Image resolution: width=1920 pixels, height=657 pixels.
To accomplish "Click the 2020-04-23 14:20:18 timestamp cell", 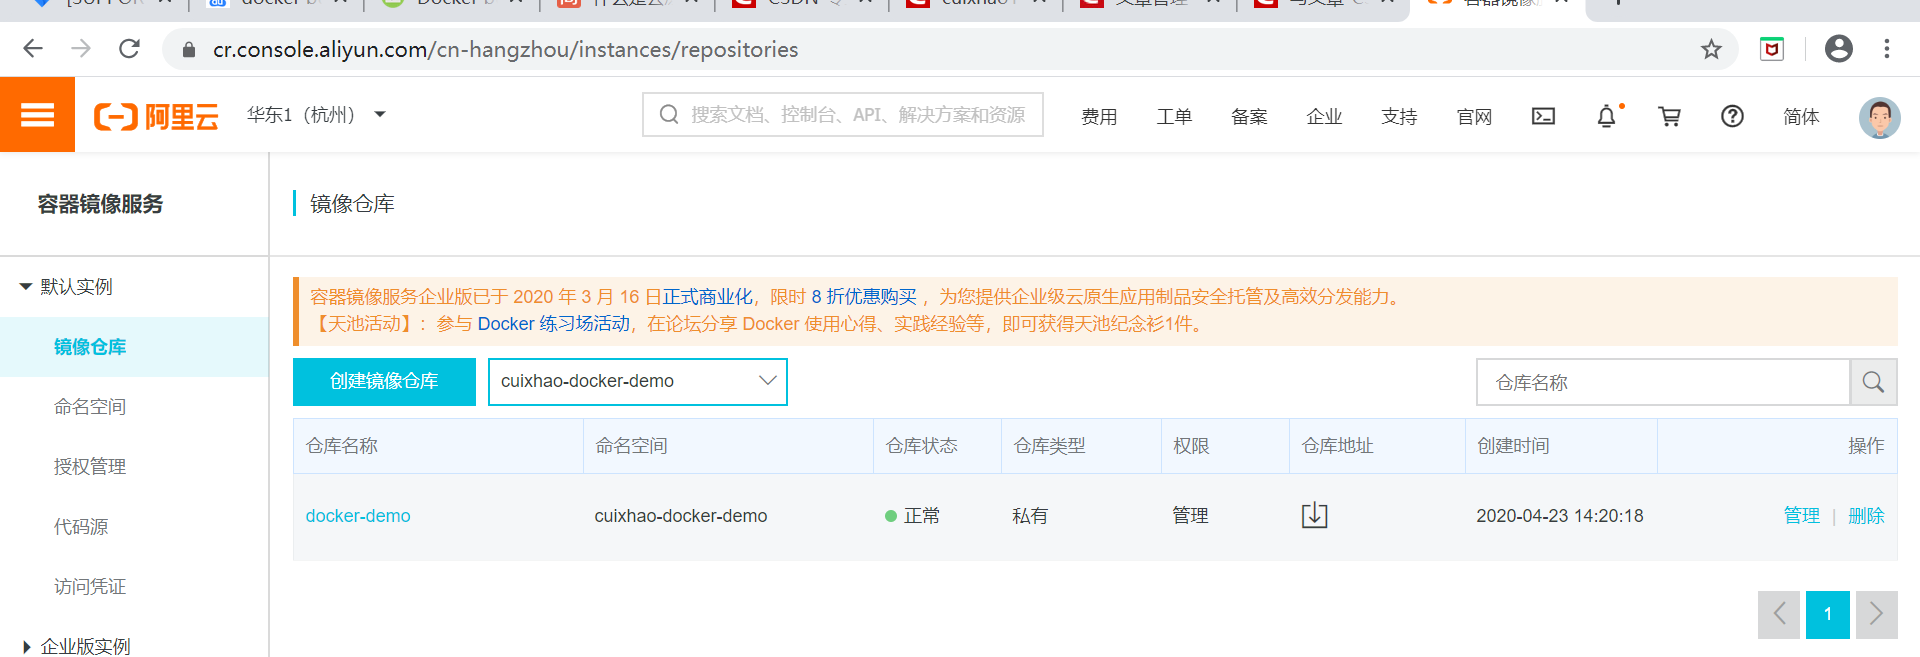I will coord(1560,516).
